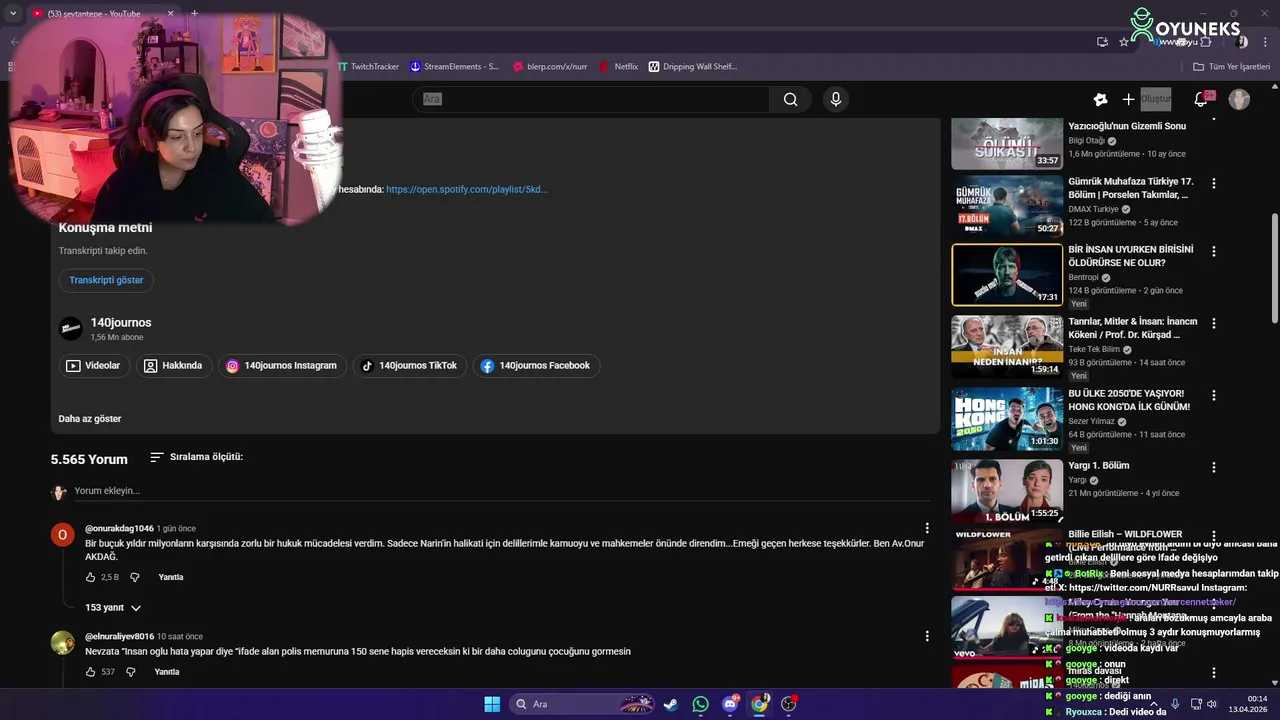Image resolution: width=1280 pixels, height=720 pixels.
Task: Bookmark this page with star icon
Action: tap(1124, 42)
